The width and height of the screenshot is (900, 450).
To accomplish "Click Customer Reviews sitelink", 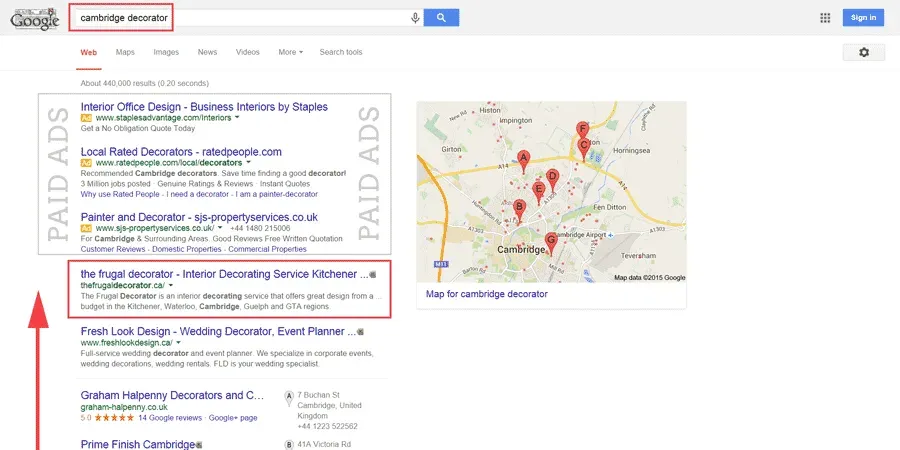I will pos(112,249).
